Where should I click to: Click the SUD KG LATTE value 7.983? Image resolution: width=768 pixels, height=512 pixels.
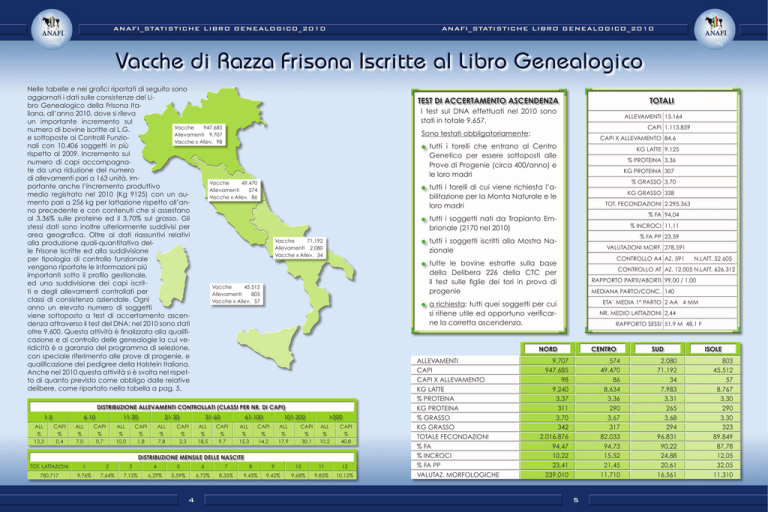click(x=668, y=389)
